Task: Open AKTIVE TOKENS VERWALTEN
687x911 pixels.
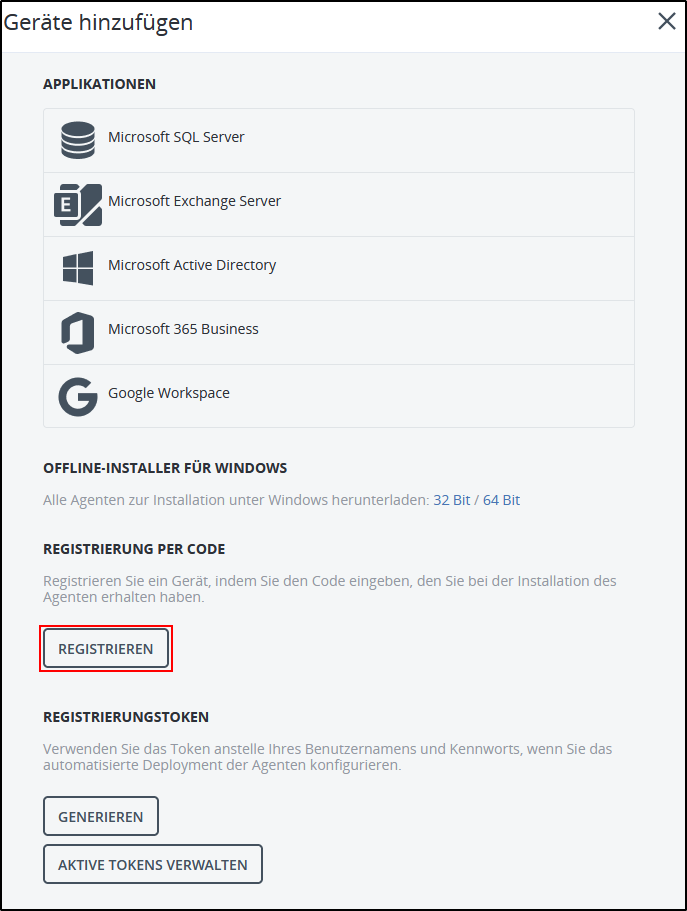Action: (x=152, y=864)
